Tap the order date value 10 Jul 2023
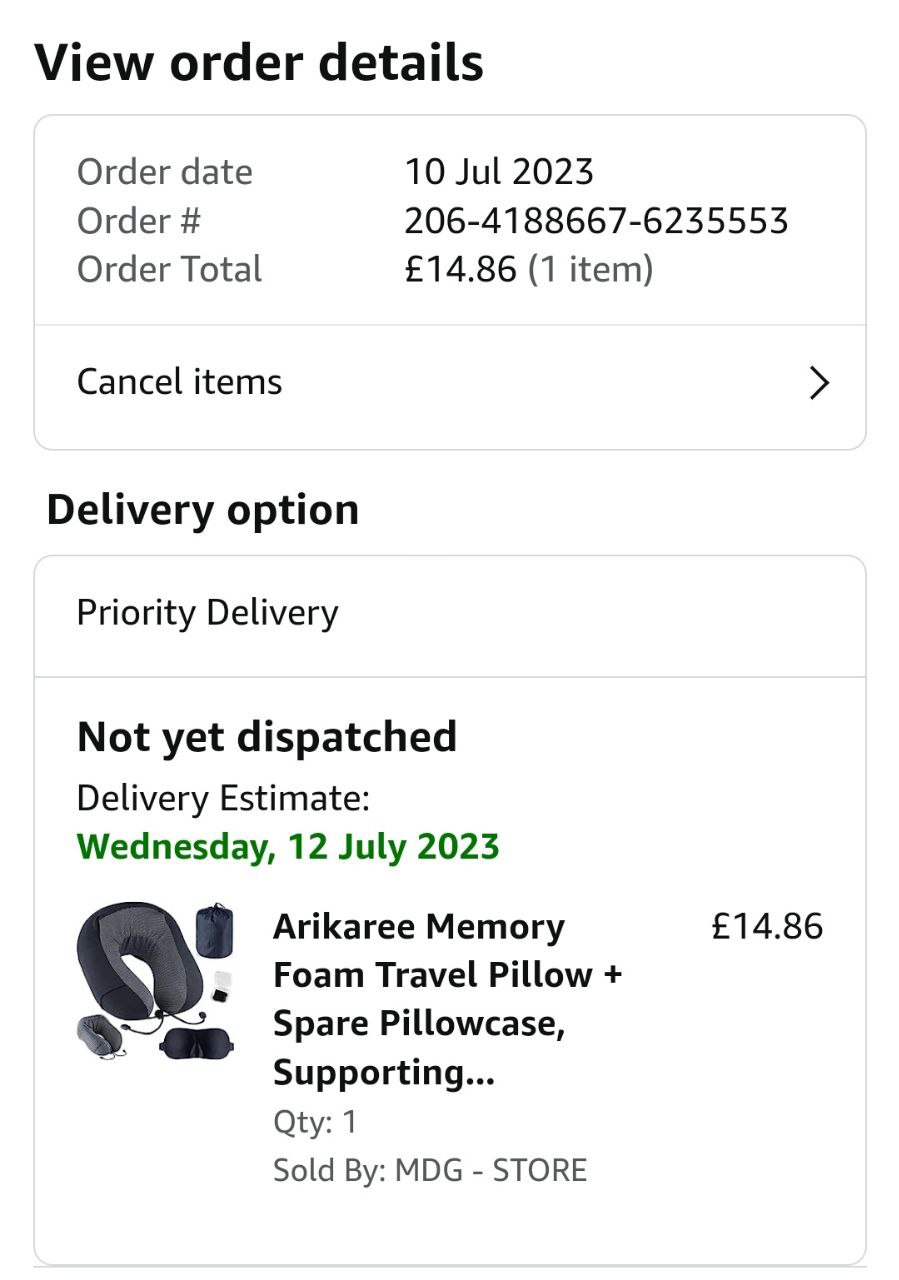 [499, 172]
